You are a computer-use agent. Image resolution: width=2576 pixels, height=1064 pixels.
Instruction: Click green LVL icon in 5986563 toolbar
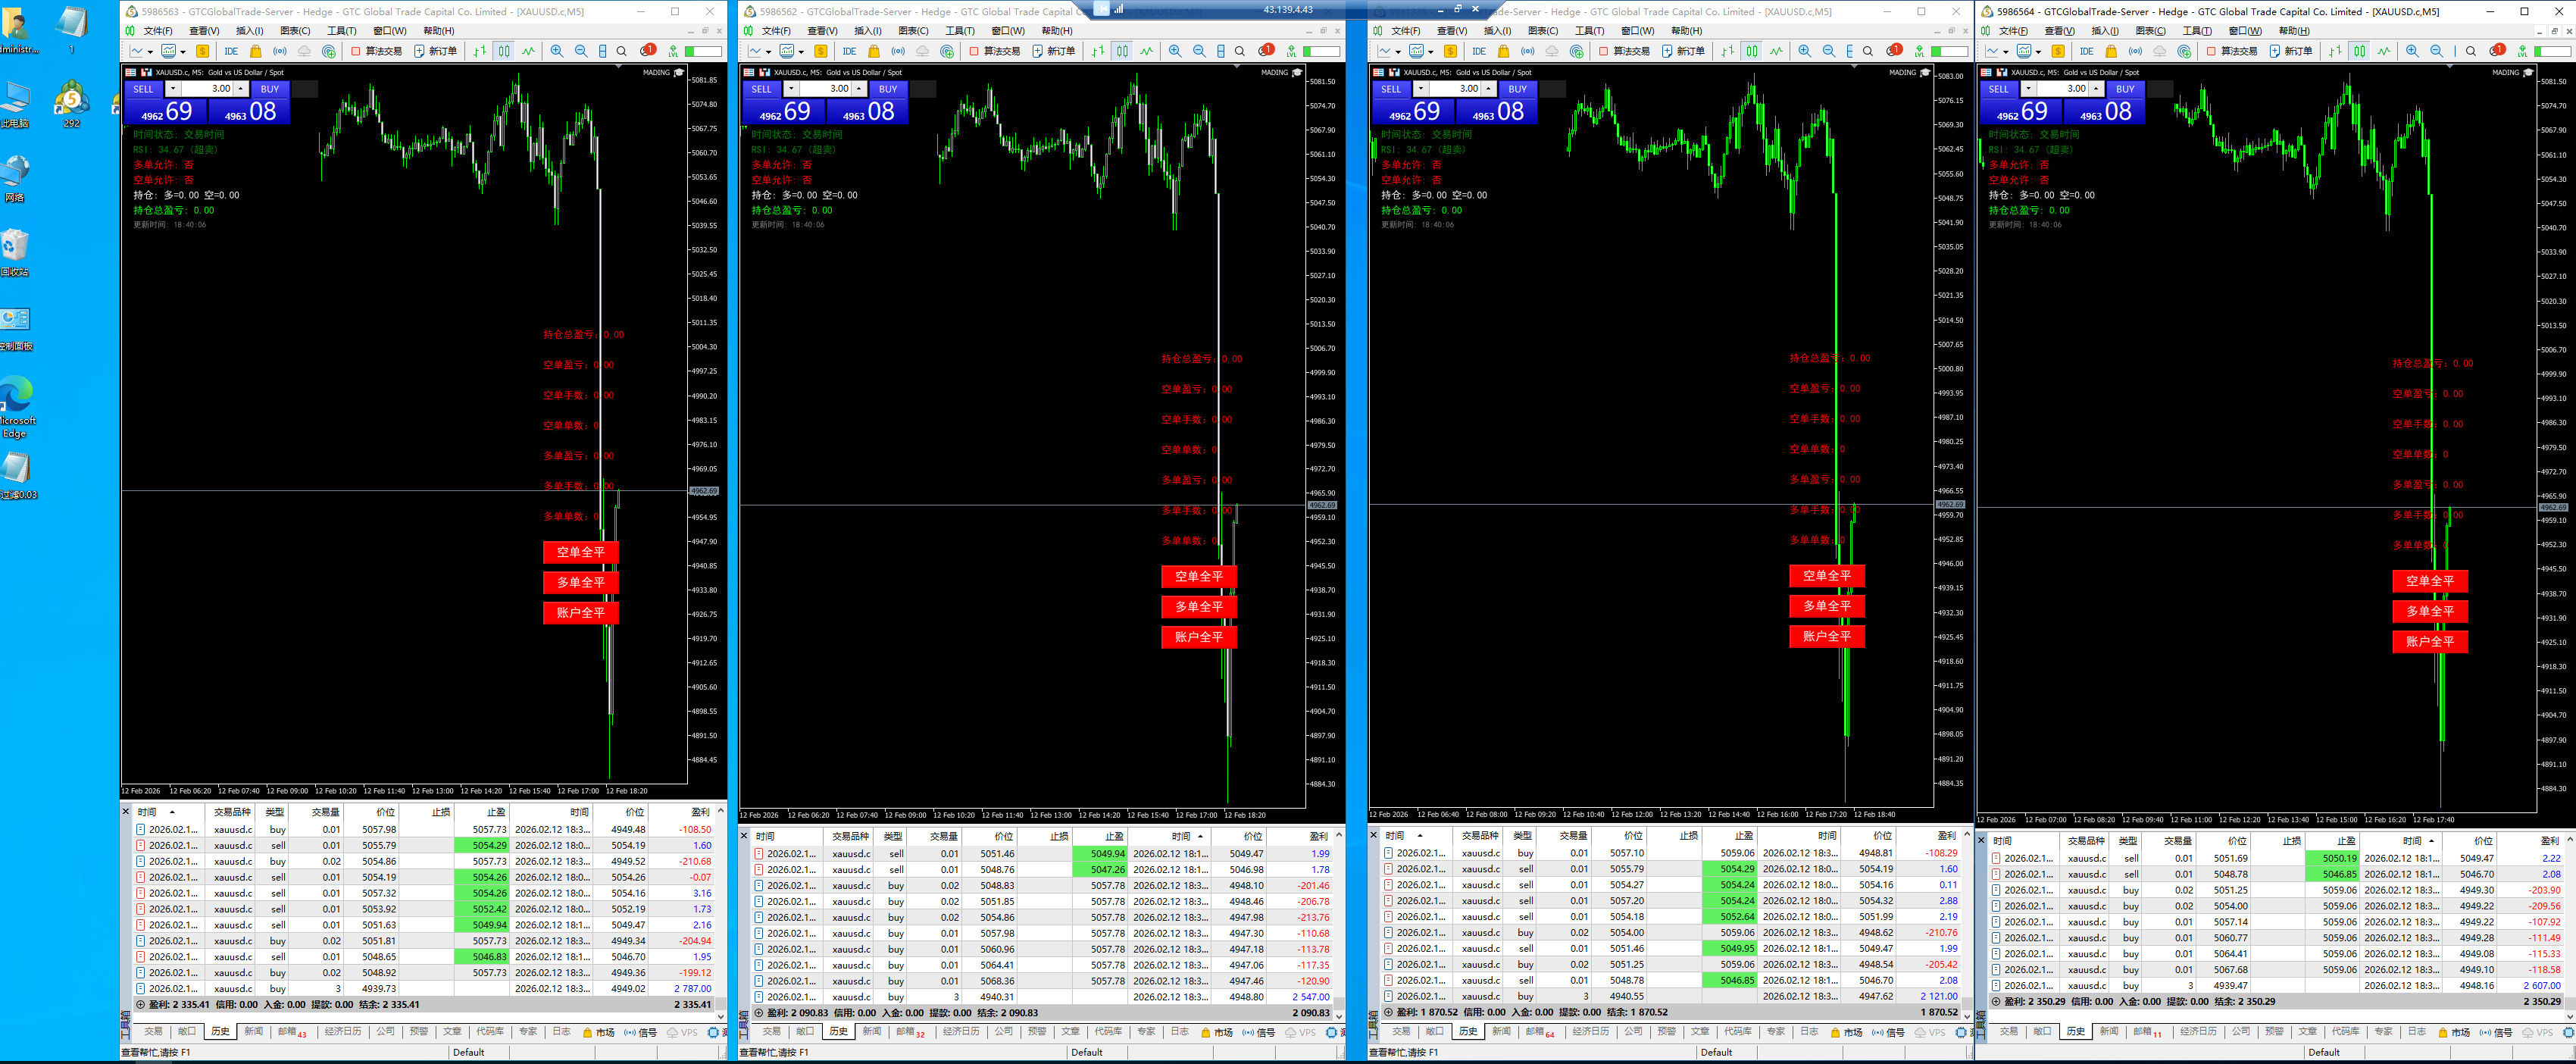point(673,51)
